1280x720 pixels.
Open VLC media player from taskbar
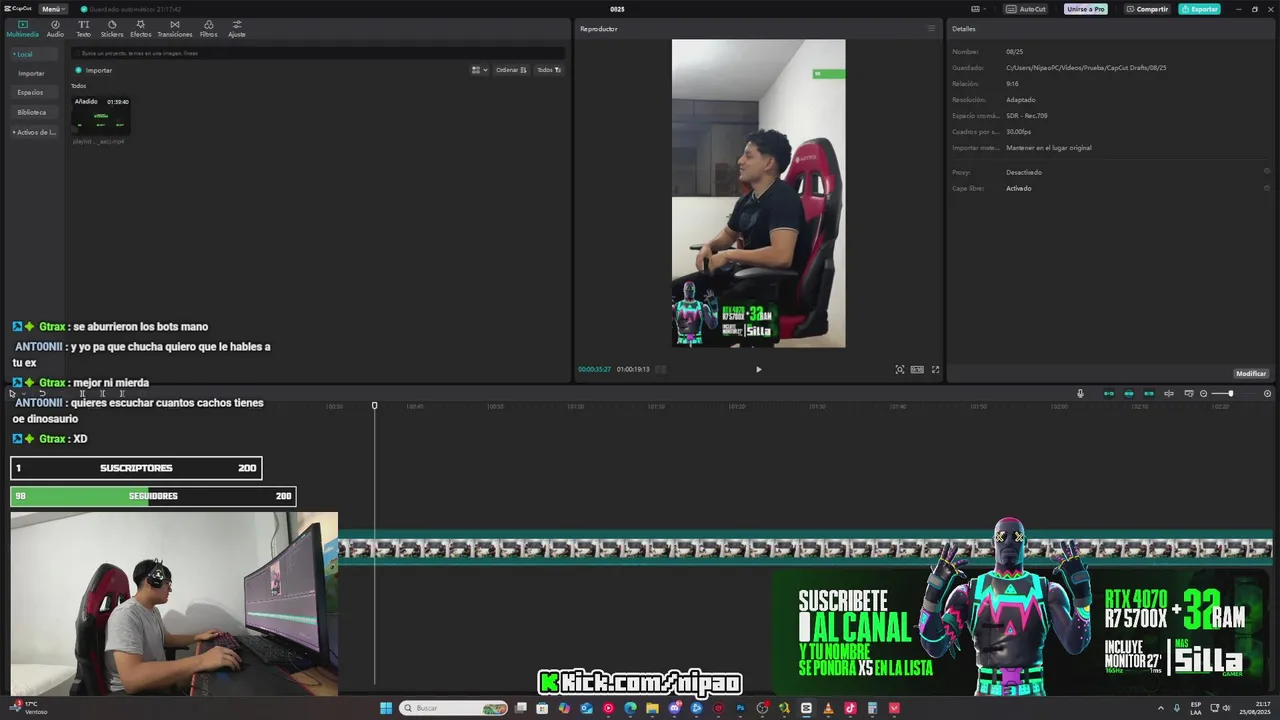[828, 708]
